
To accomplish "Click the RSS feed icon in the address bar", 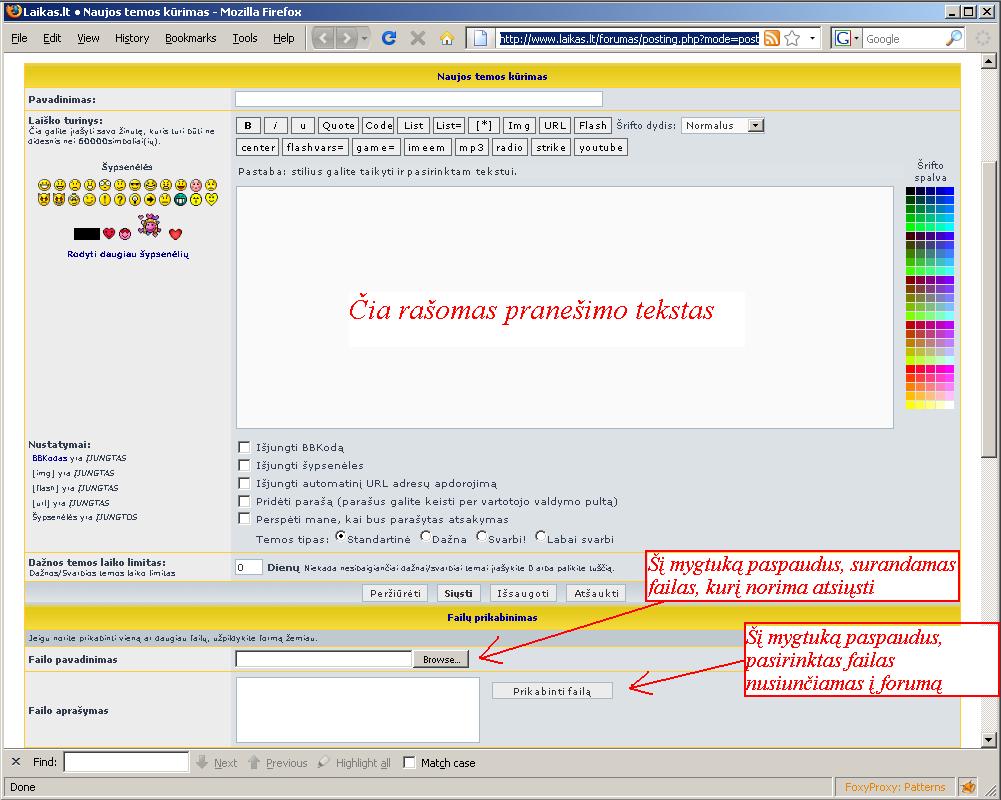I will [x=772, y=38].
